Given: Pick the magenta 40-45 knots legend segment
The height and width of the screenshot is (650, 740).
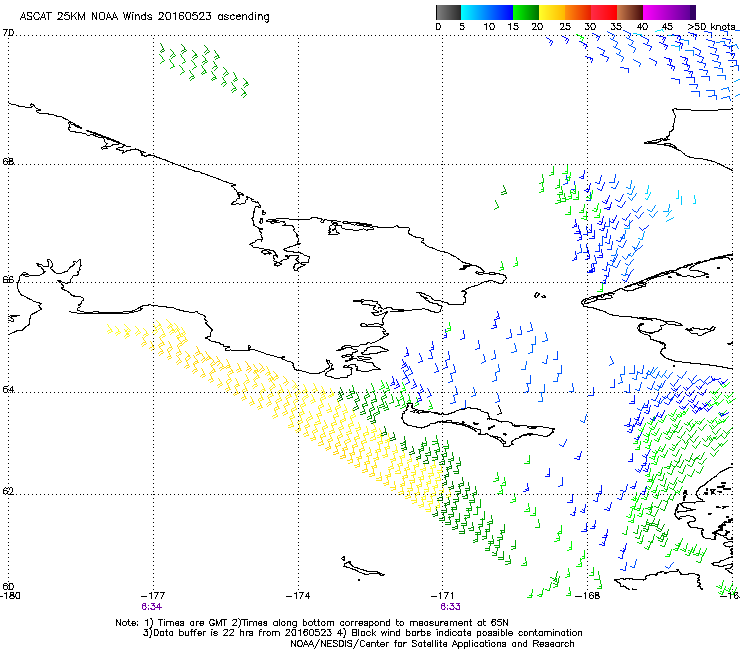Looking at the screenshot, I should click(x=656, y=12).
